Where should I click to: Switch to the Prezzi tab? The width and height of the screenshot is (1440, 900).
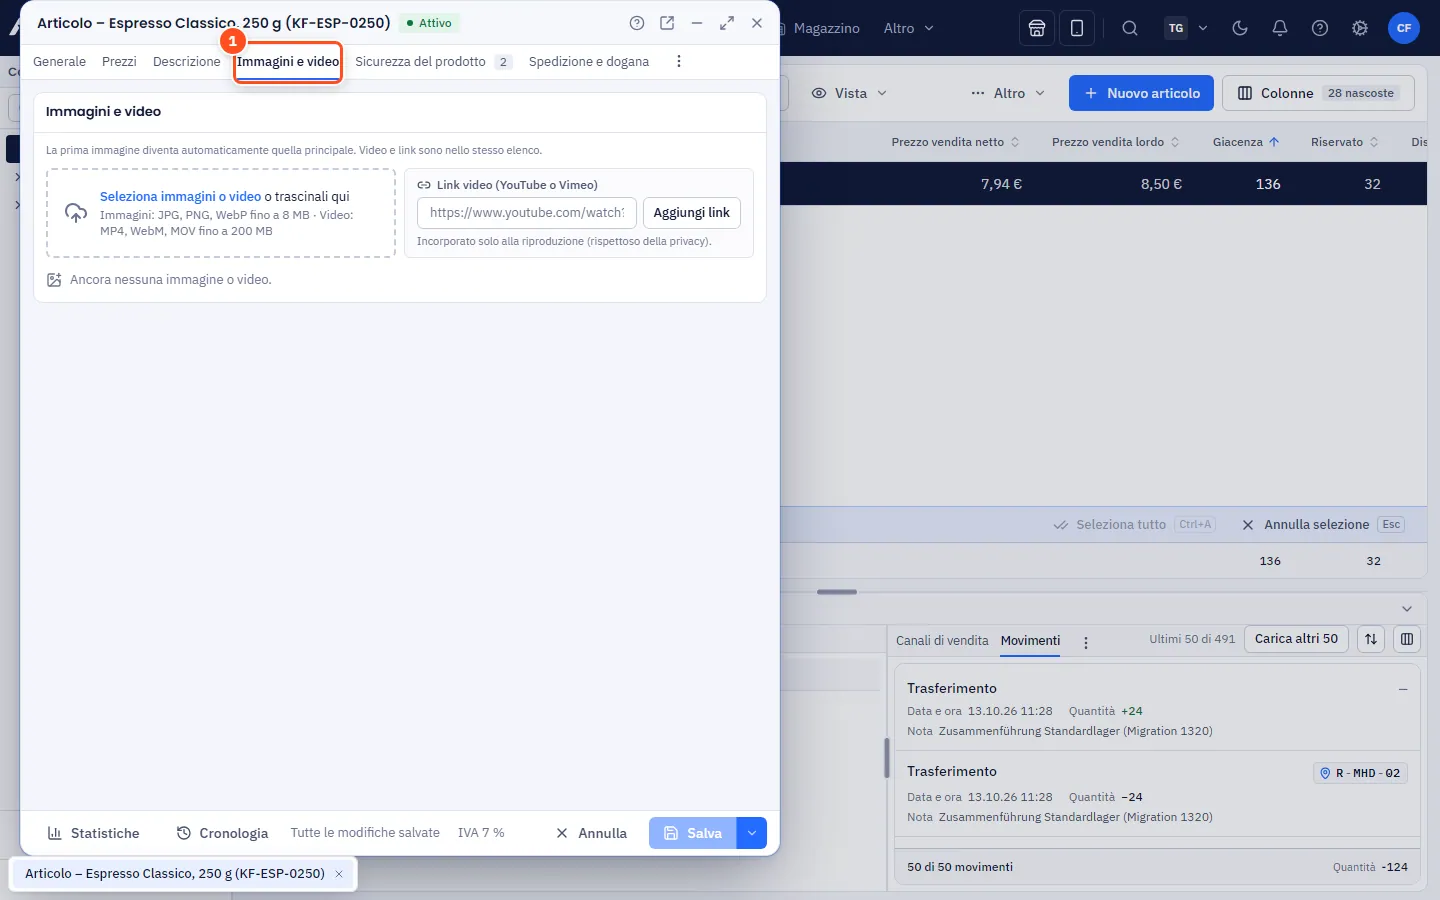coord(119,61)
